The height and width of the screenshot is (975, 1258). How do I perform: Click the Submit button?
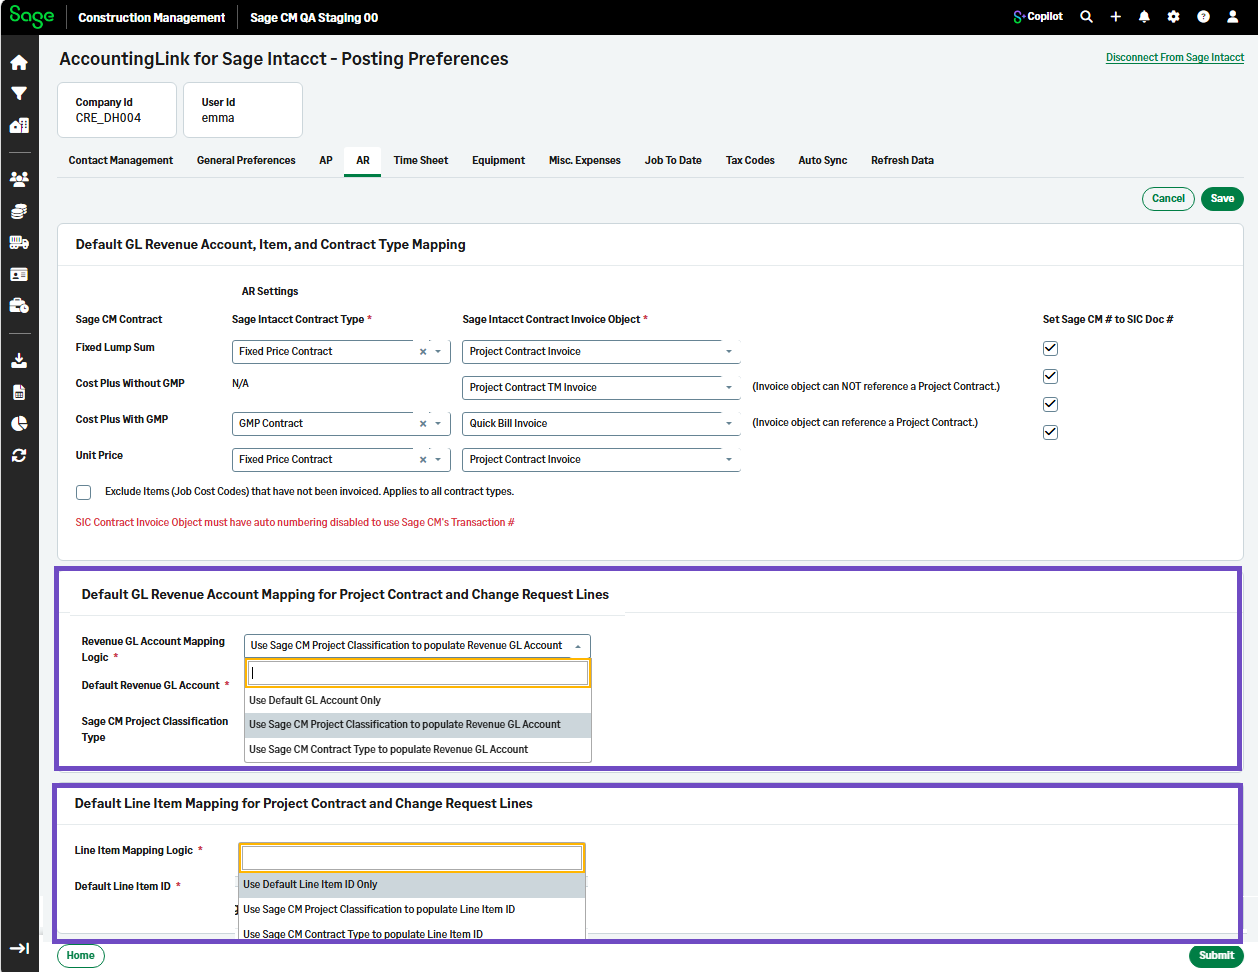(1216, 956)
